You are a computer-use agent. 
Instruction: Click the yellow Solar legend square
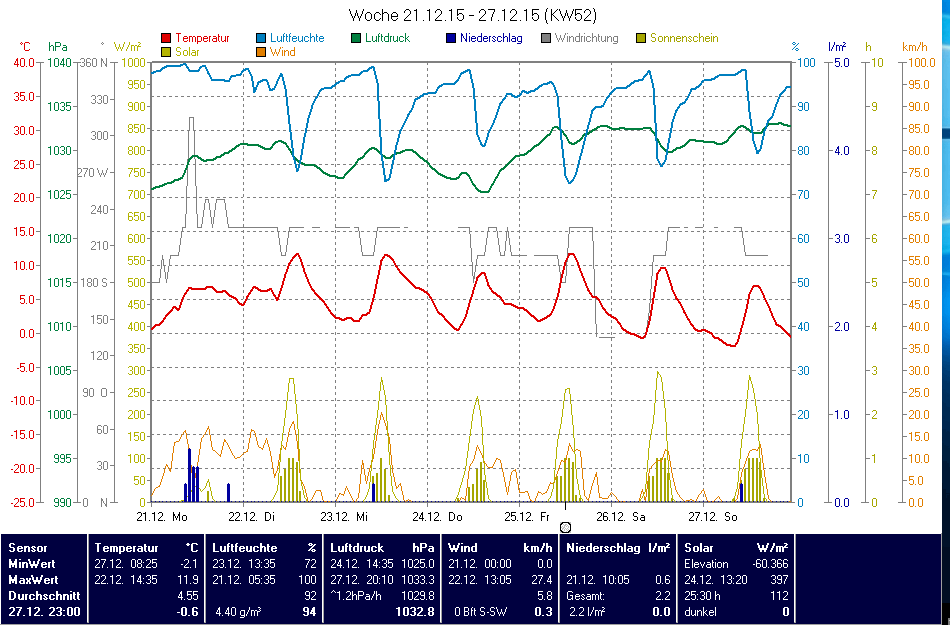click(166, 52)
